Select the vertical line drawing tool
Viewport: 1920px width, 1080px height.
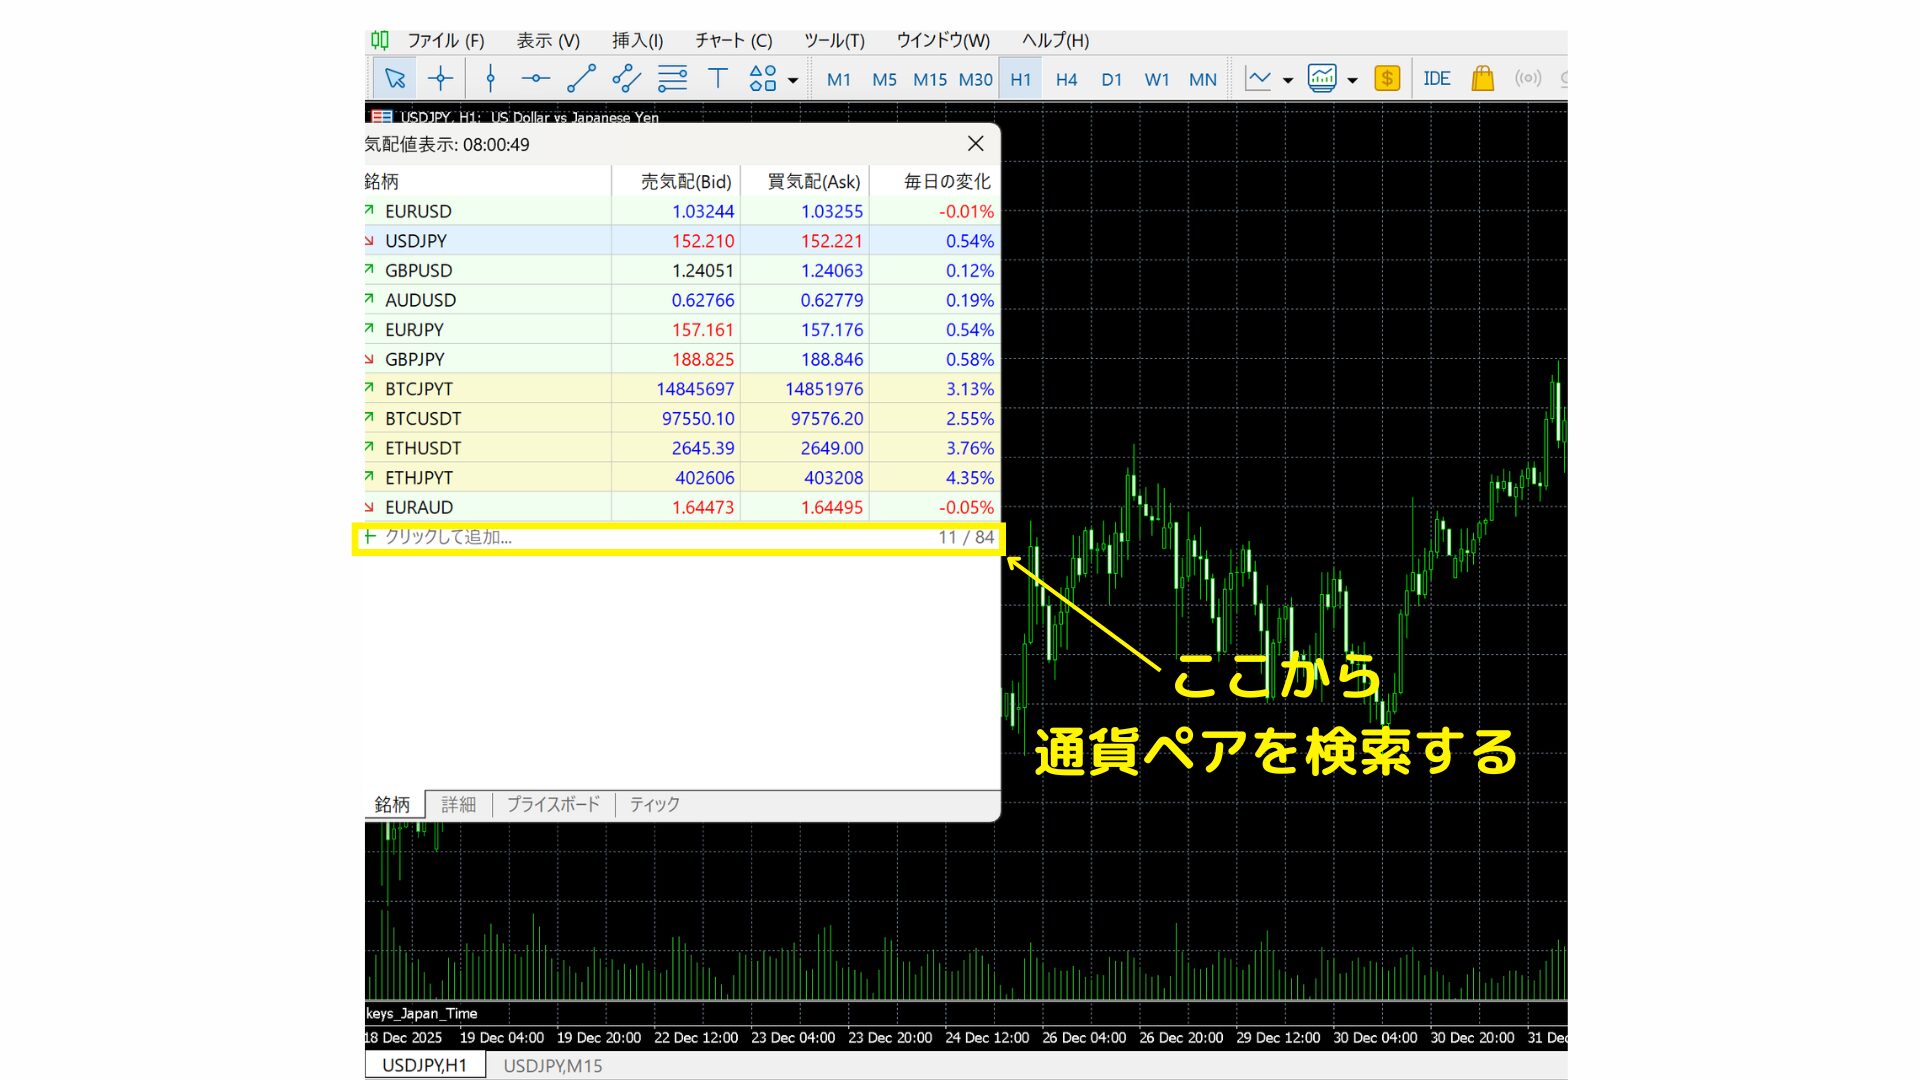[x=489, y=77]
